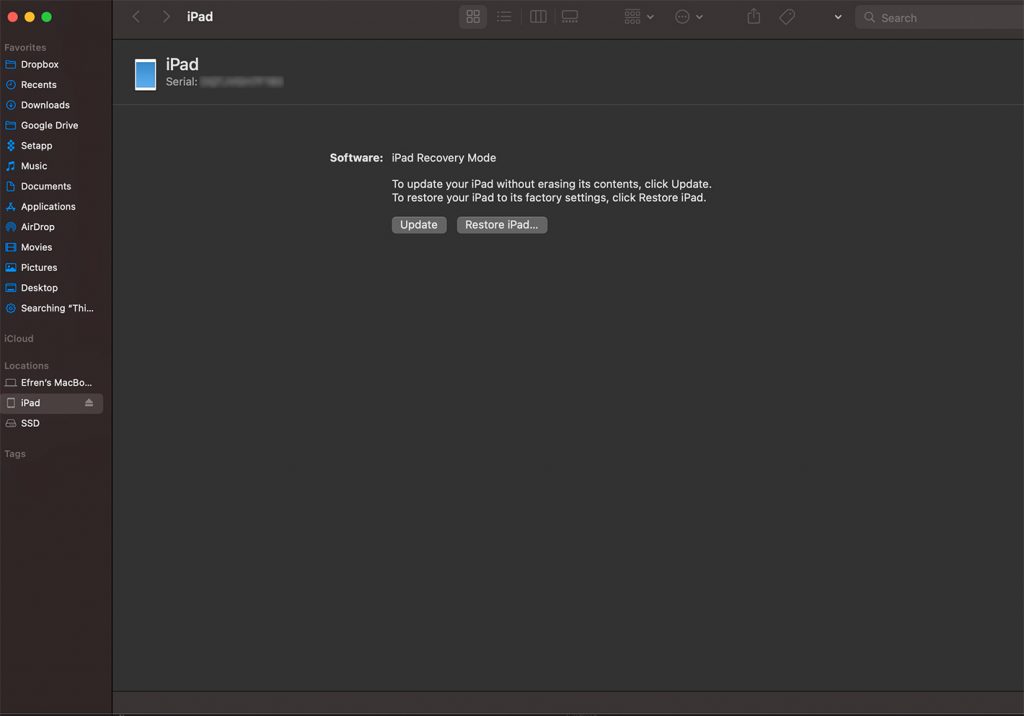Click the Share toolbar icon

754,17
